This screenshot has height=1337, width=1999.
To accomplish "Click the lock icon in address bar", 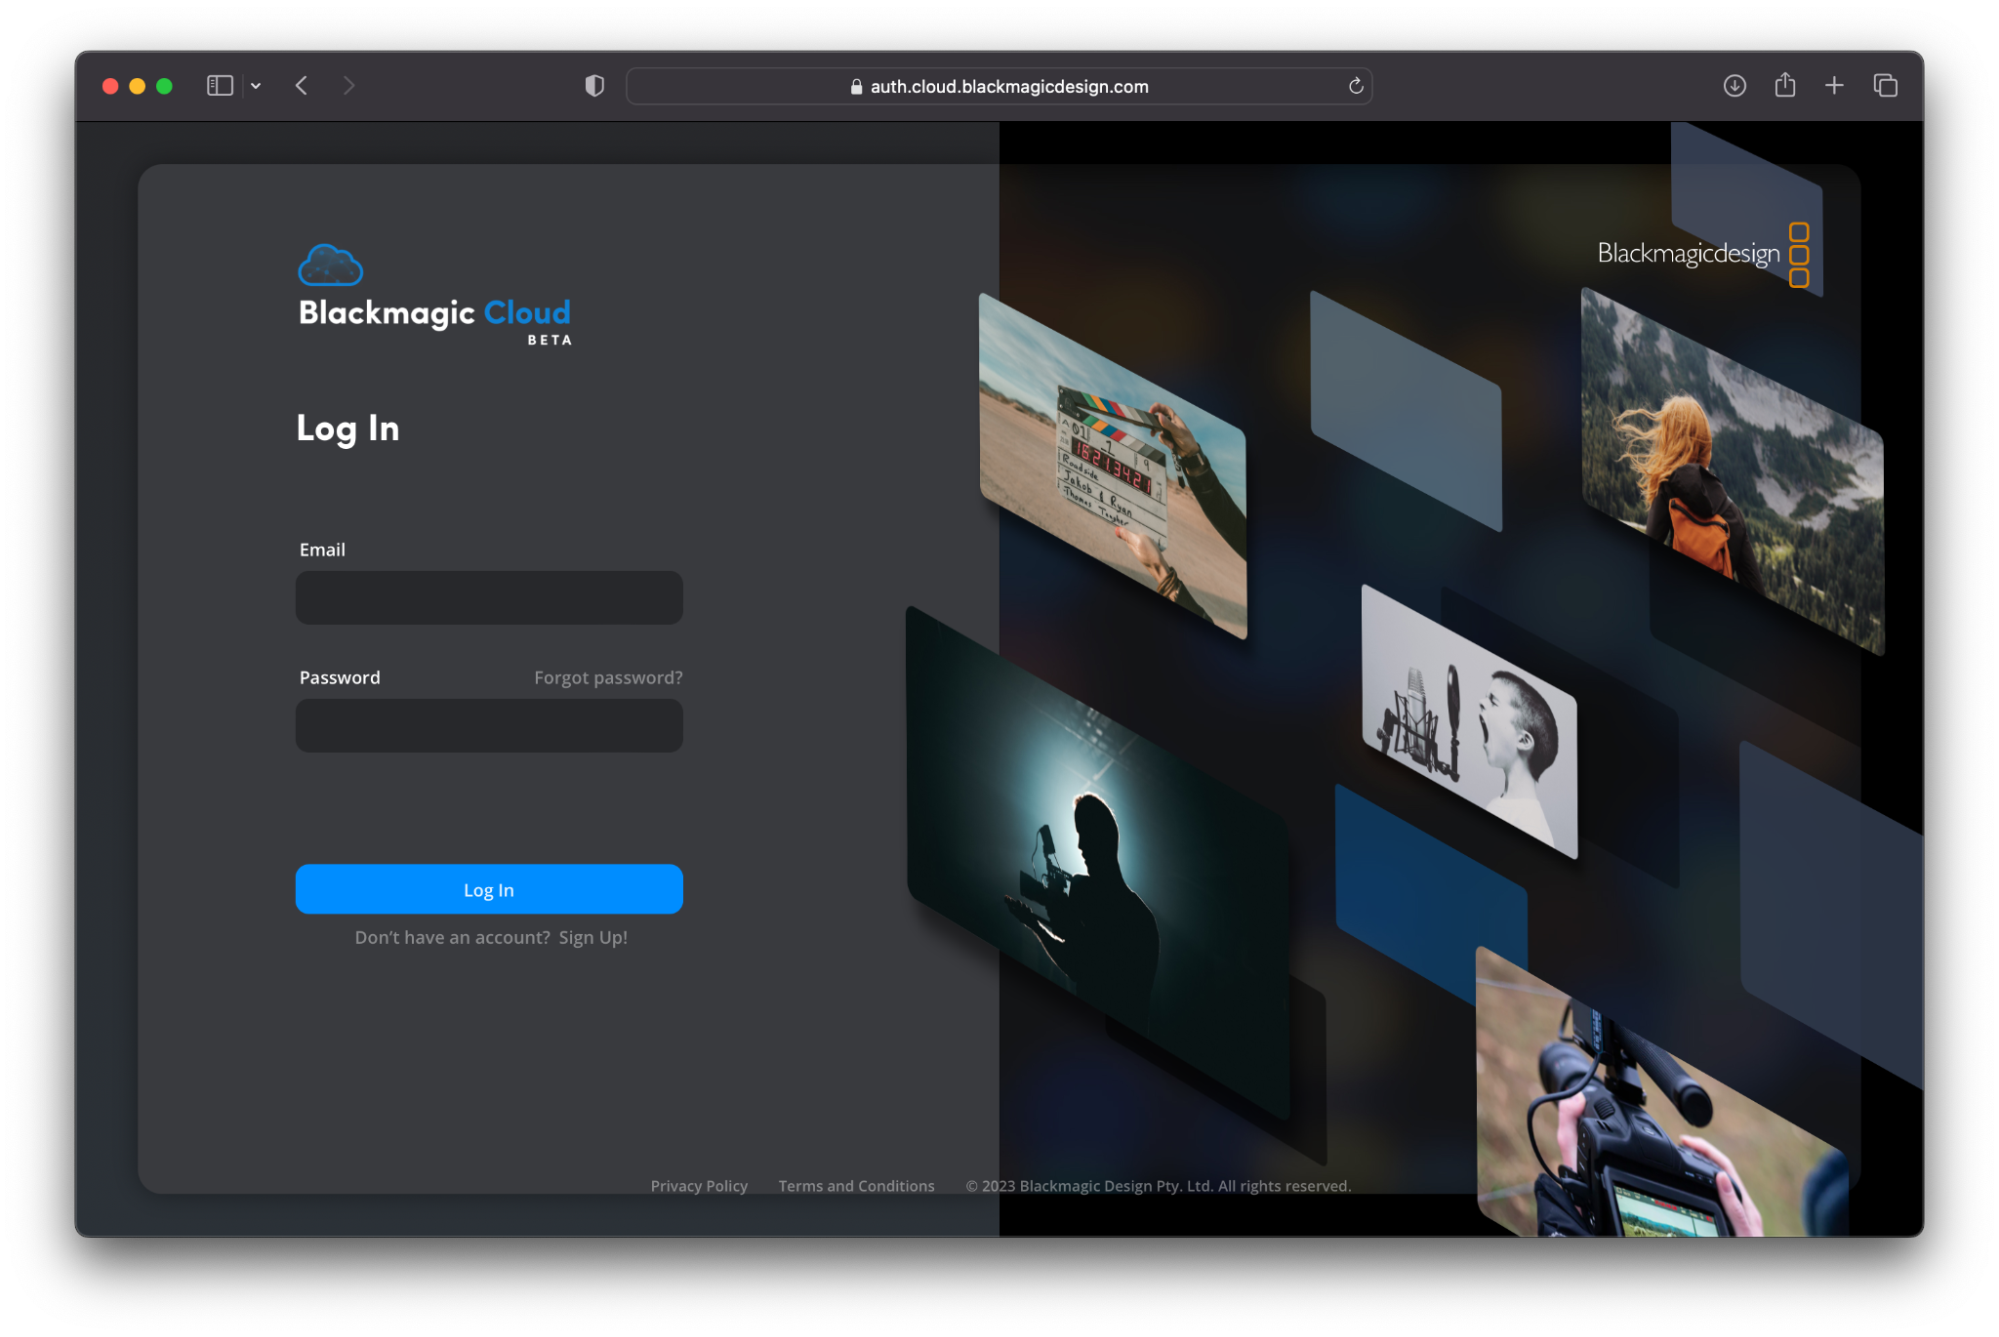I will point(856,87).
